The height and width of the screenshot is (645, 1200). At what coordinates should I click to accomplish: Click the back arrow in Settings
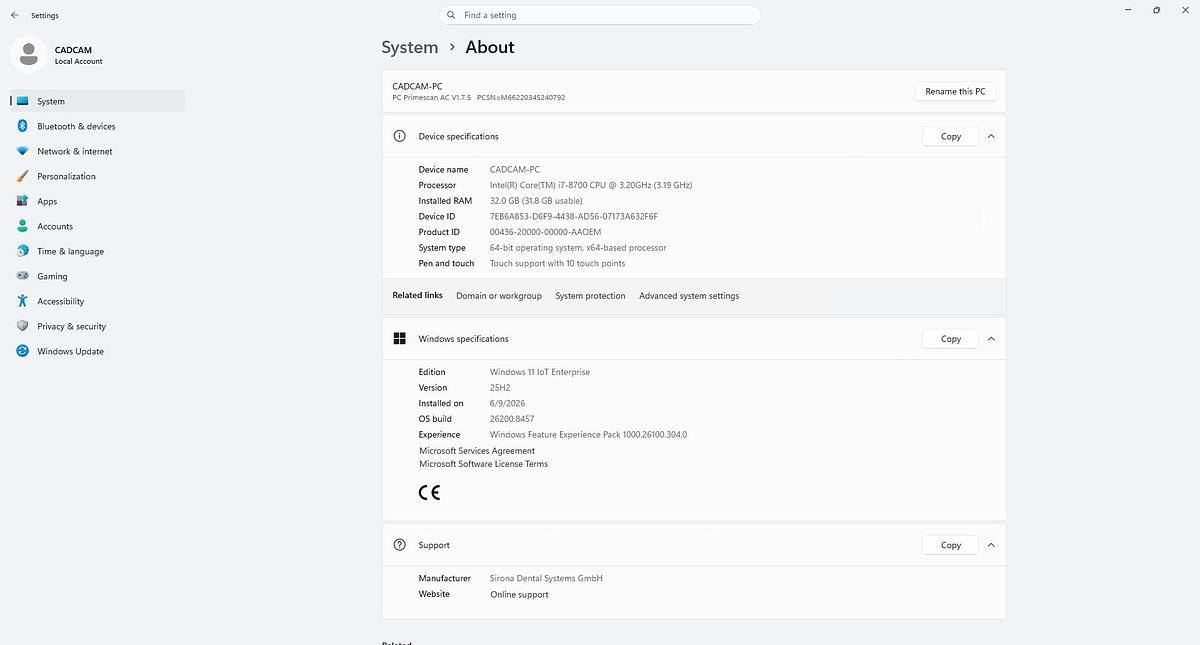pyautogui.click(x=14, y=15)
